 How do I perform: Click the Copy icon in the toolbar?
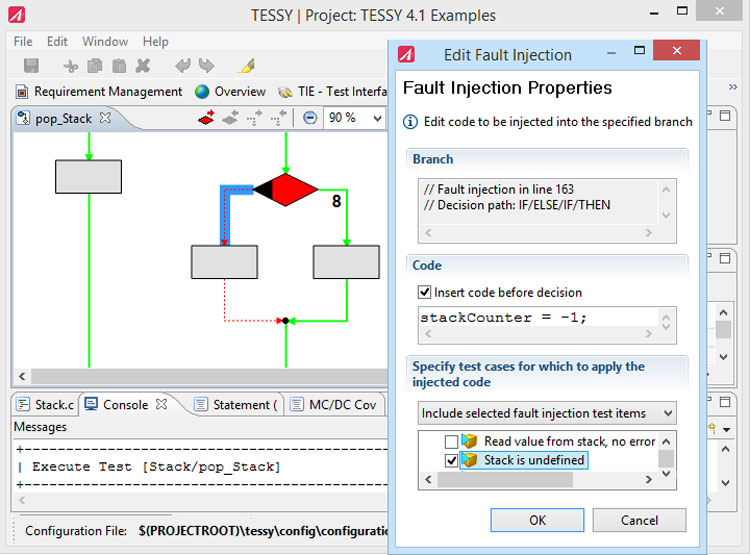click(x=95, y=66)
